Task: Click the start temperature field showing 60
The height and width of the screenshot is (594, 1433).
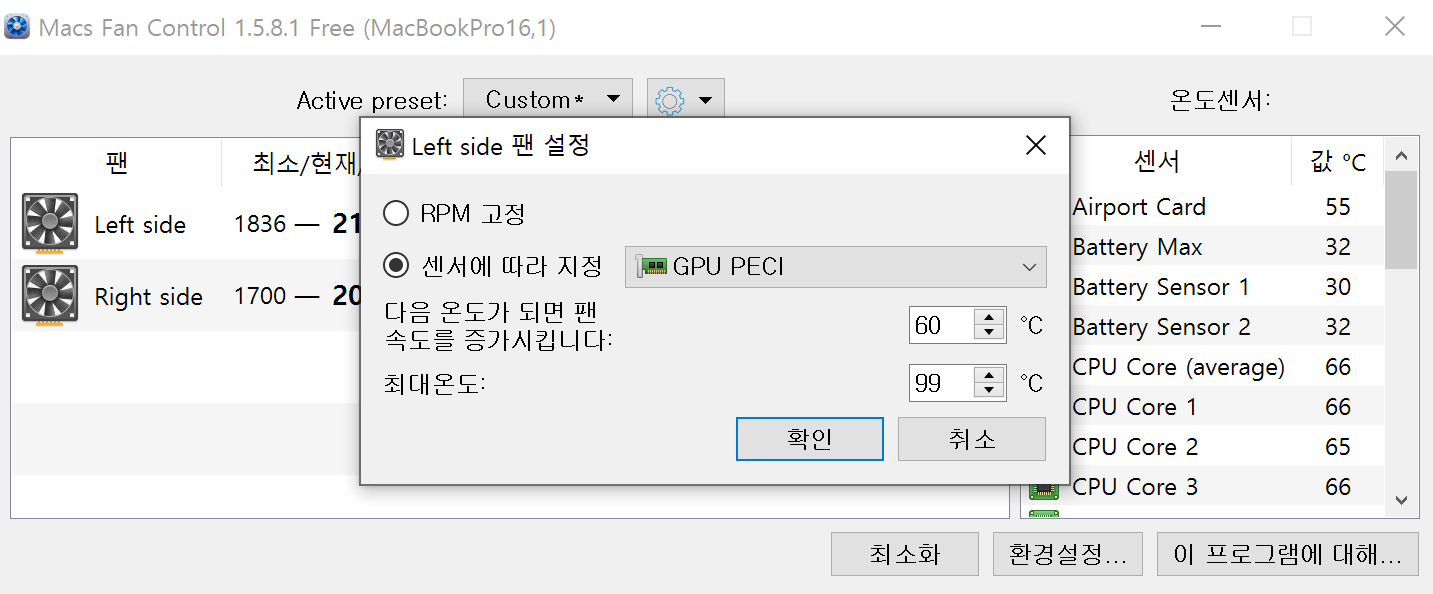Action: click(x=941, y=325)
